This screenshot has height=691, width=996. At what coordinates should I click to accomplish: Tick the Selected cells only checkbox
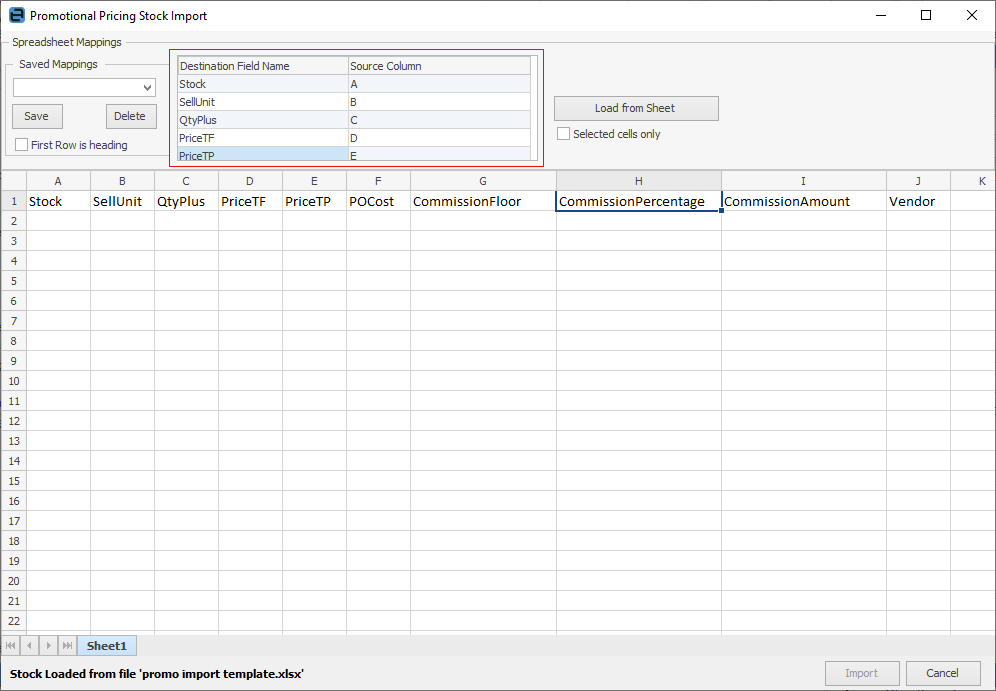(564, 134)
